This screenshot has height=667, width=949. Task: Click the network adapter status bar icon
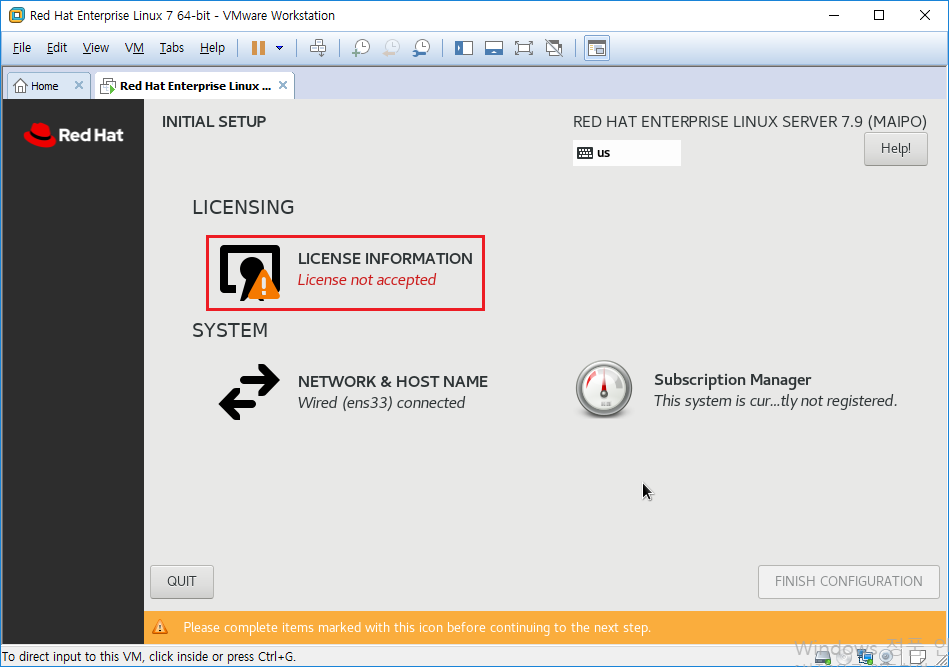coord(865,656)
